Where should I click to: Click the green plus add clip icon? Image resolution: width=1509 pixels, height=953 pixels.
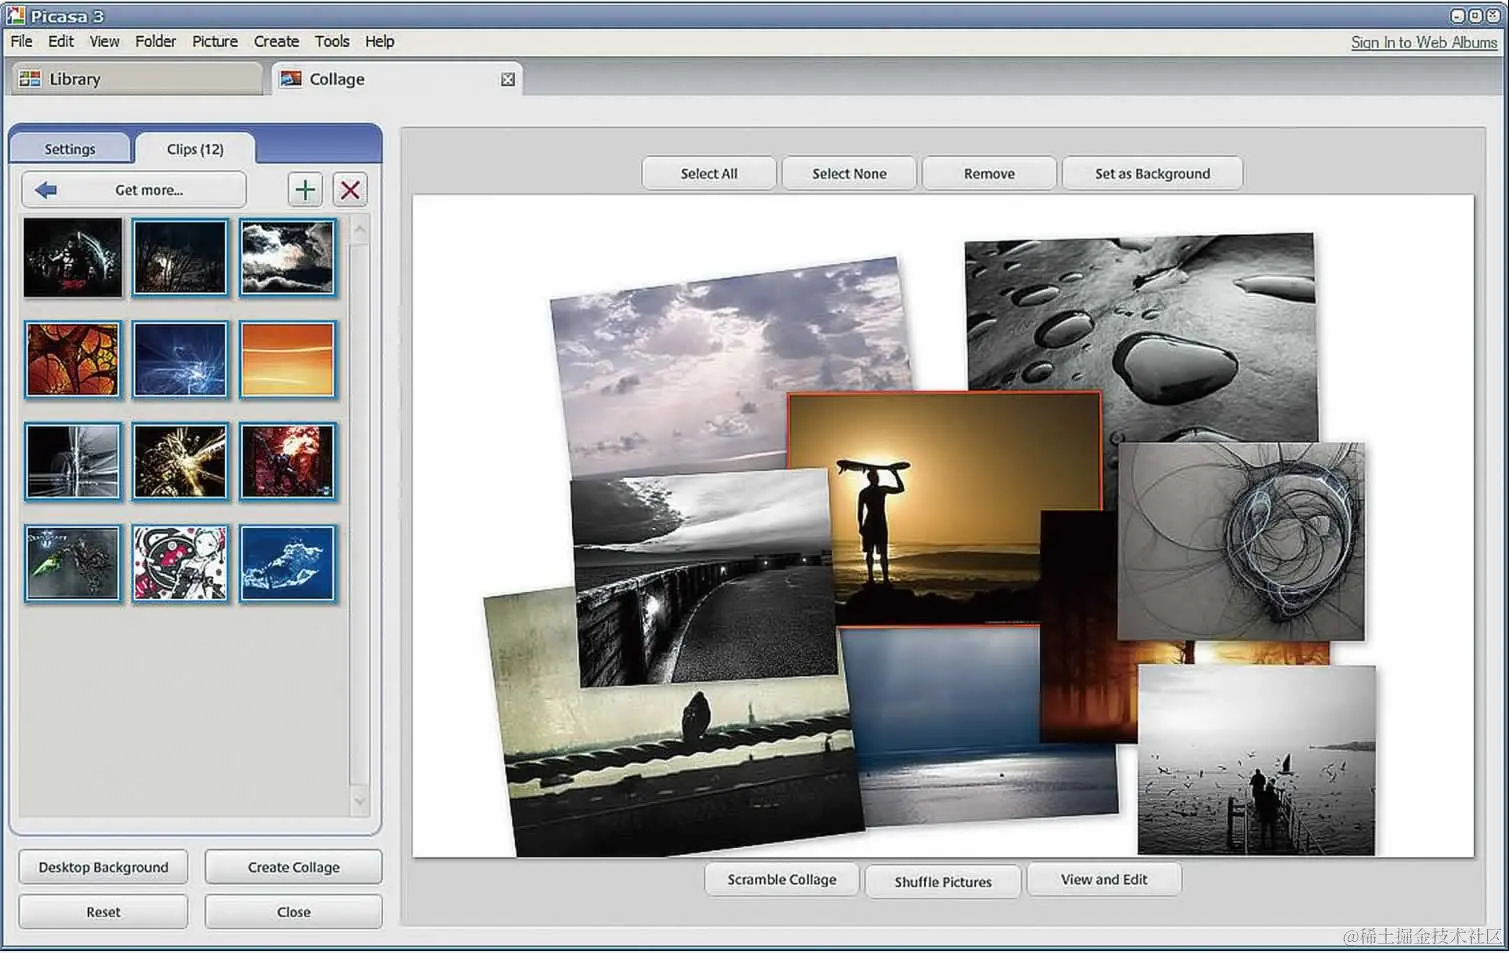(305, 190)
